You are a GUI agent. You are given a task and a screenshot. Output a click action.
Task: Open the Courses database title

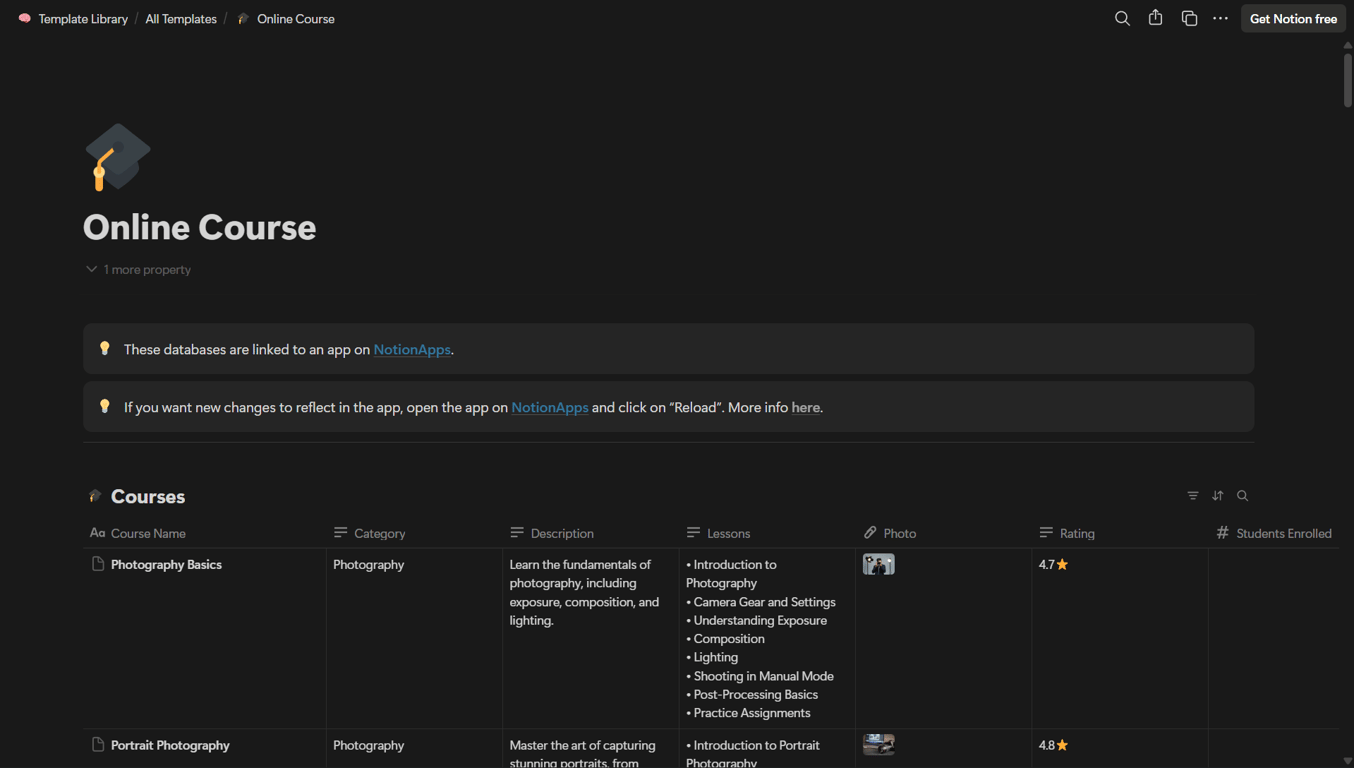148,496
